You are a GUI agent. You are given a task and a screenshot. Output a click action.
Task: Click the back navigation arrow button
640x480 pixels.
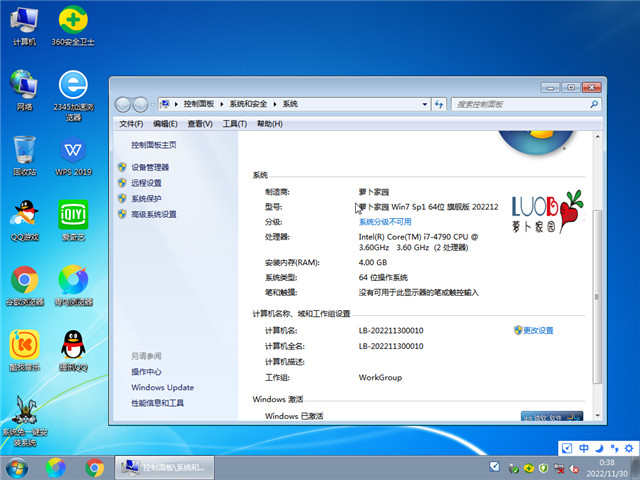124,104
